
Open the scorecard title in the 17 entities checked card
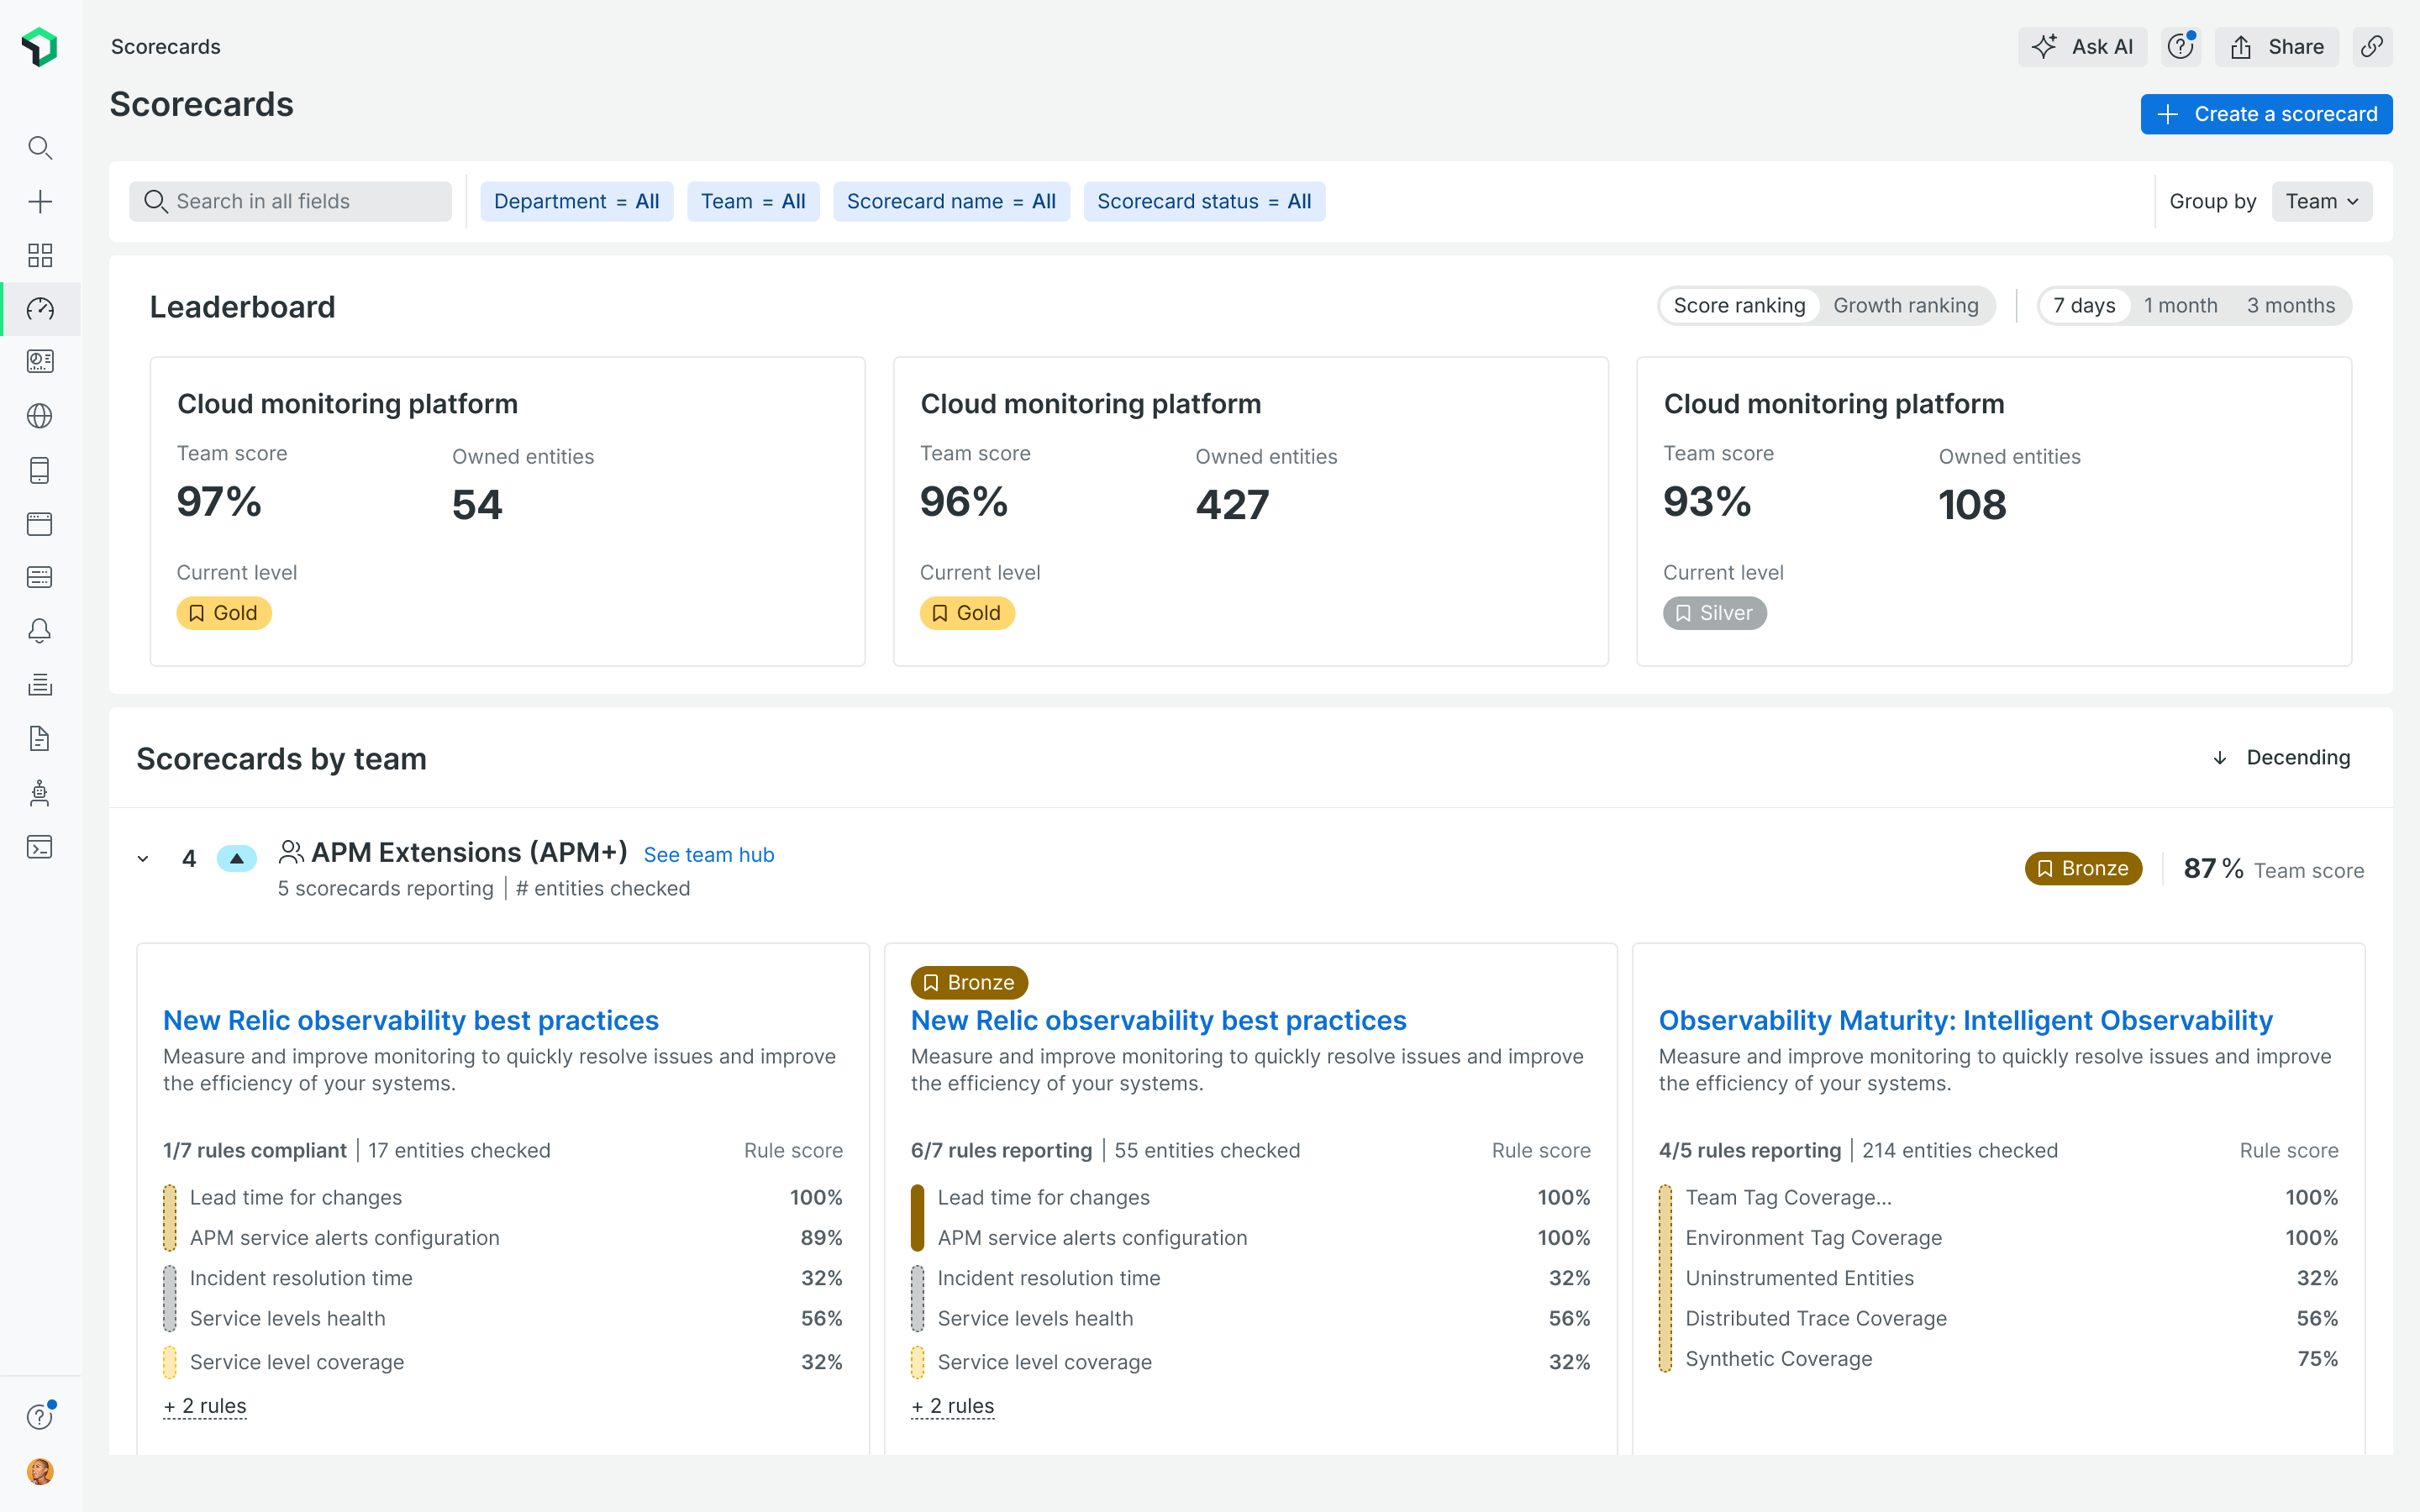[411, 1020]
